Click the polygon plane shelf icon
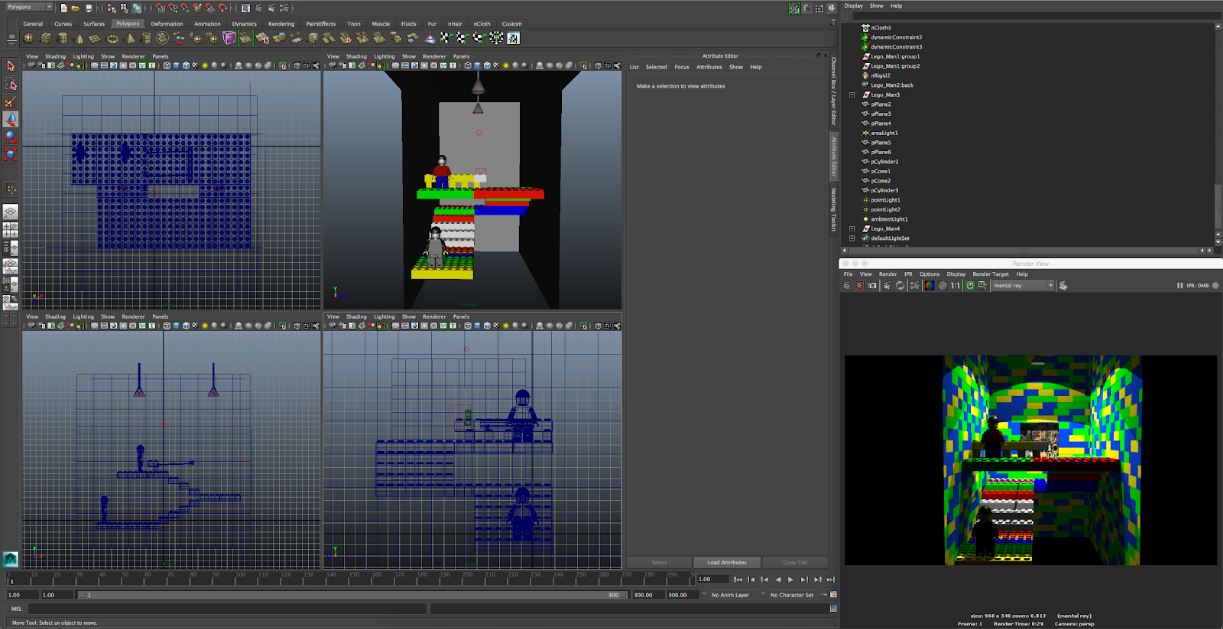Viewport: 1223px width, 629px height. (97, 38)
